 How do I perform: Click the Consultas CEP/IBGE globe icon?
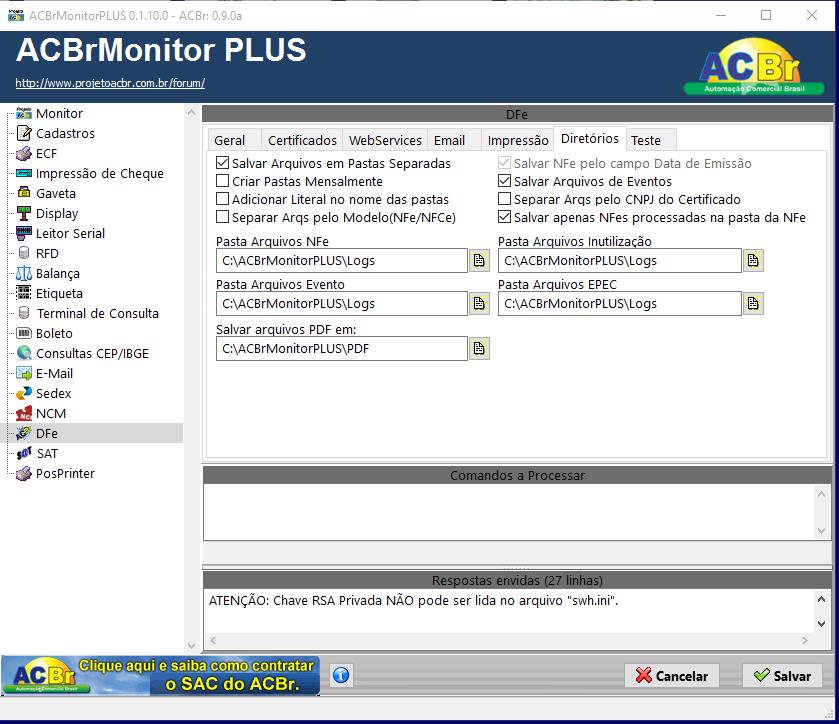click(x=24, y=353)
